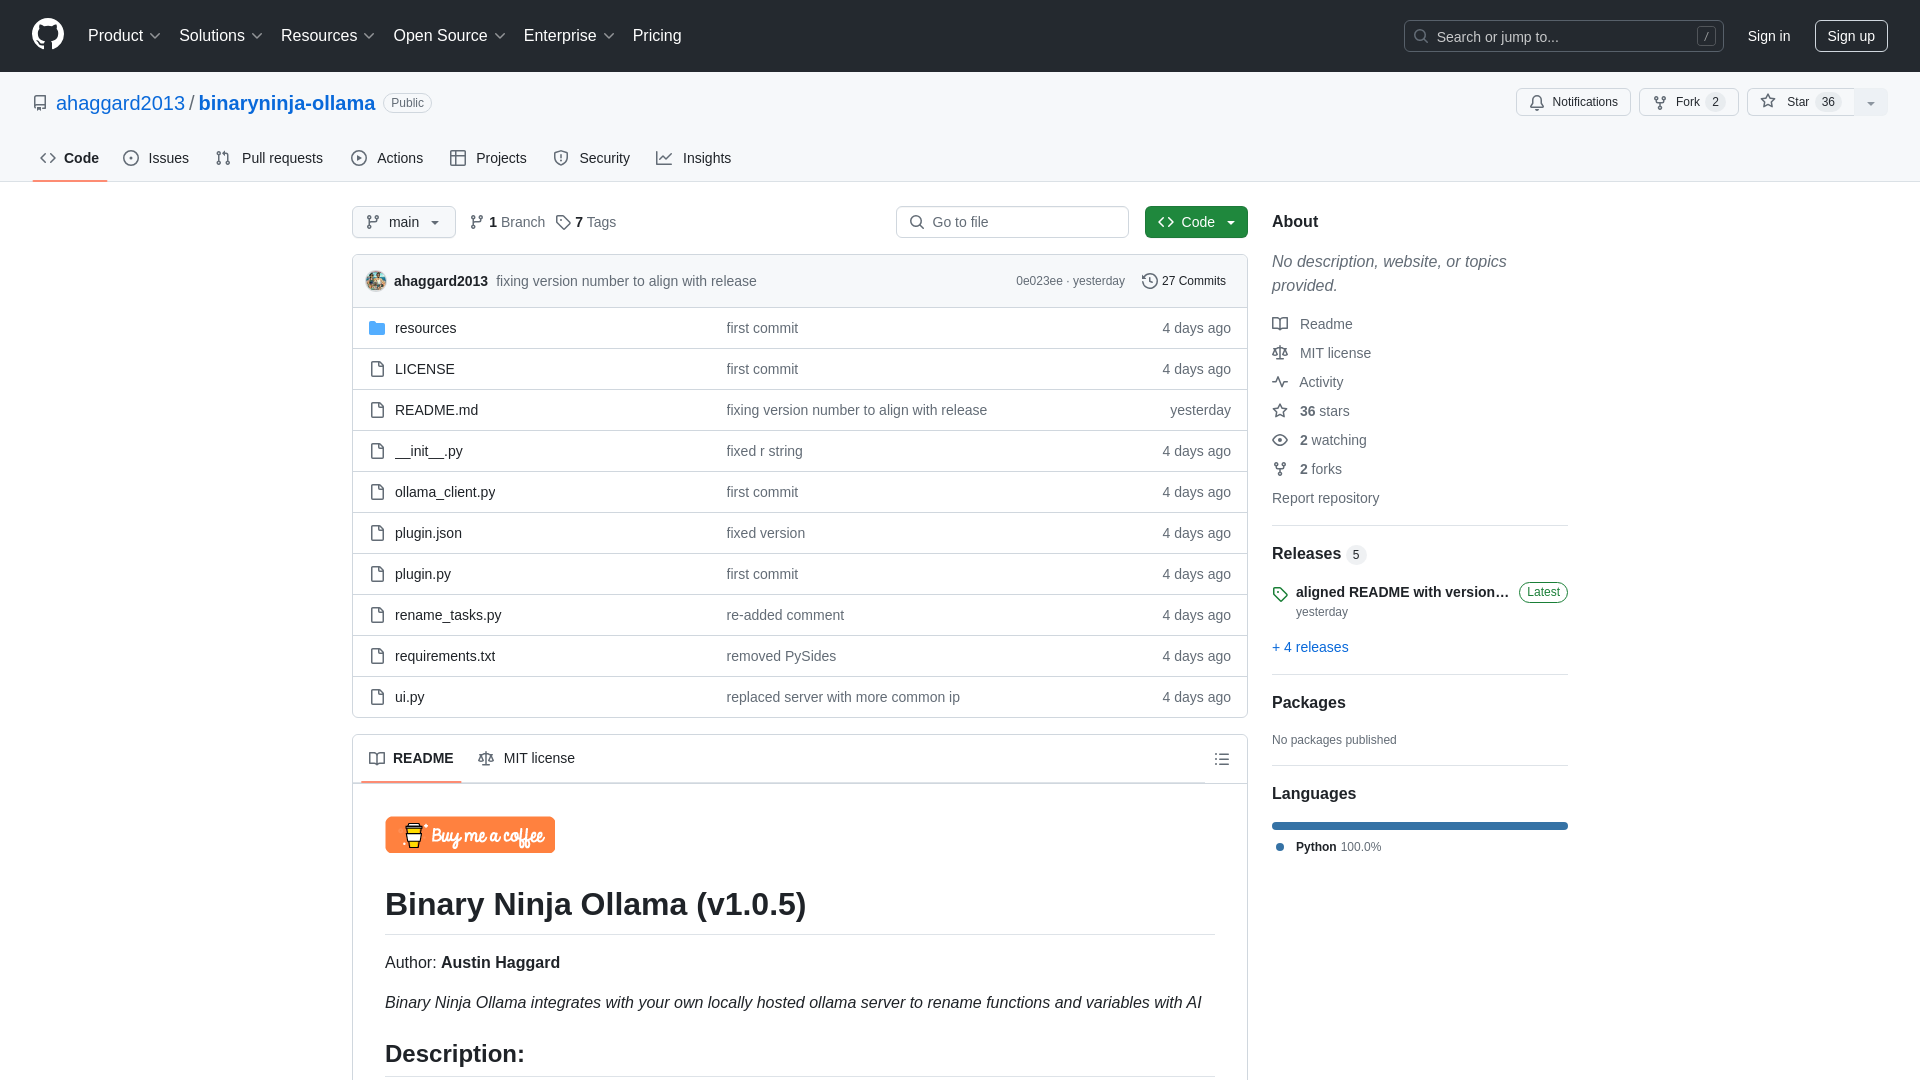Click the Security tab icon
This screenshot has height=1080, width=1920.
pos(560,158)
